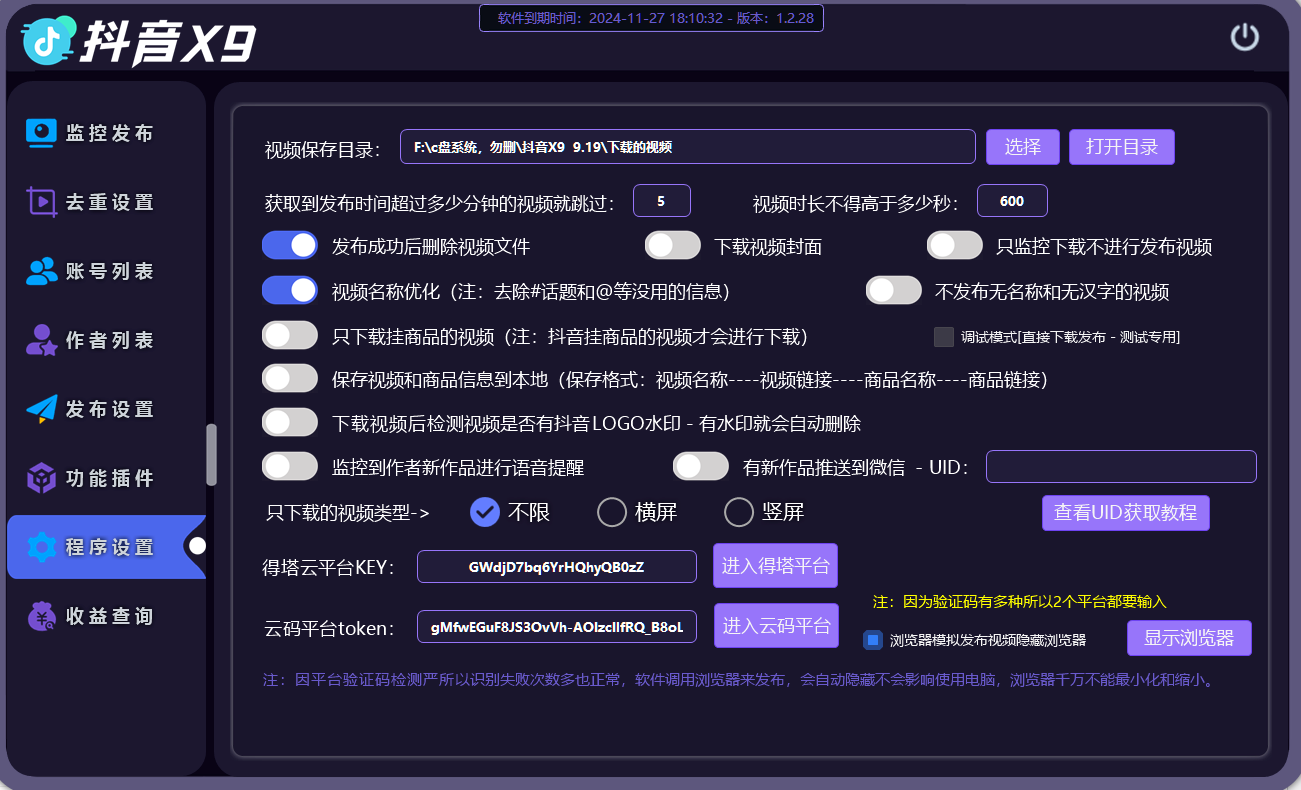Click the 选择 directory button
Screen dimensions: 1301x790
click(1023, 147)
